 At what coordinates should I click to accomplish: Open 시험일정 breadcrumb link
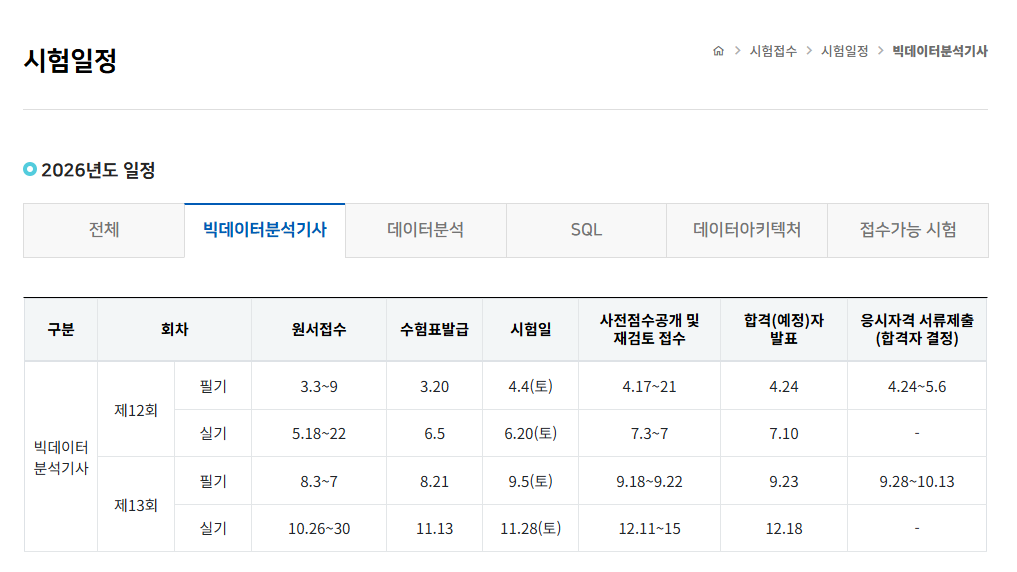point(844,51)
